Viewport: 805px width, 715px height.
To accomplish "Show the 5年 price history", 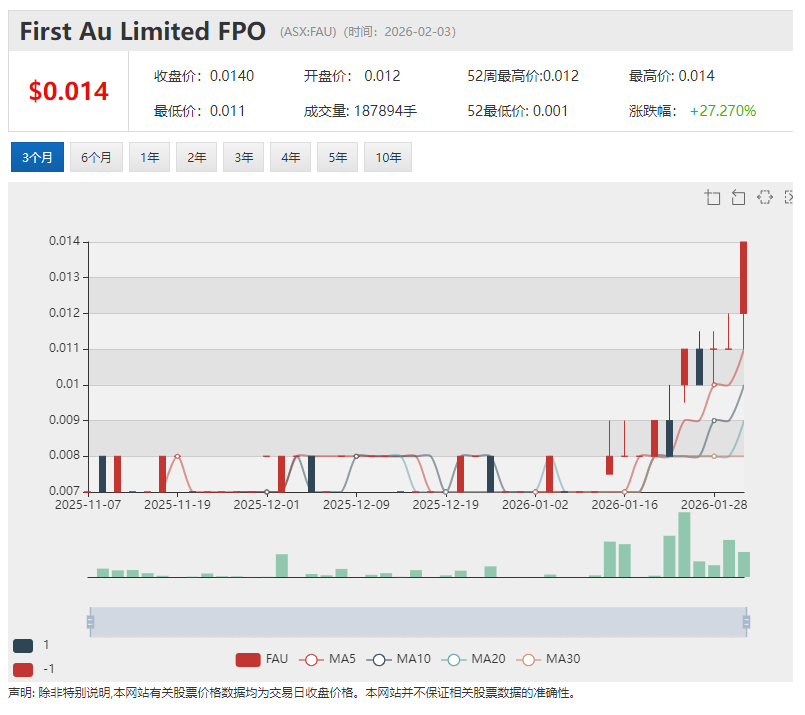I will [x=337, y=157].
